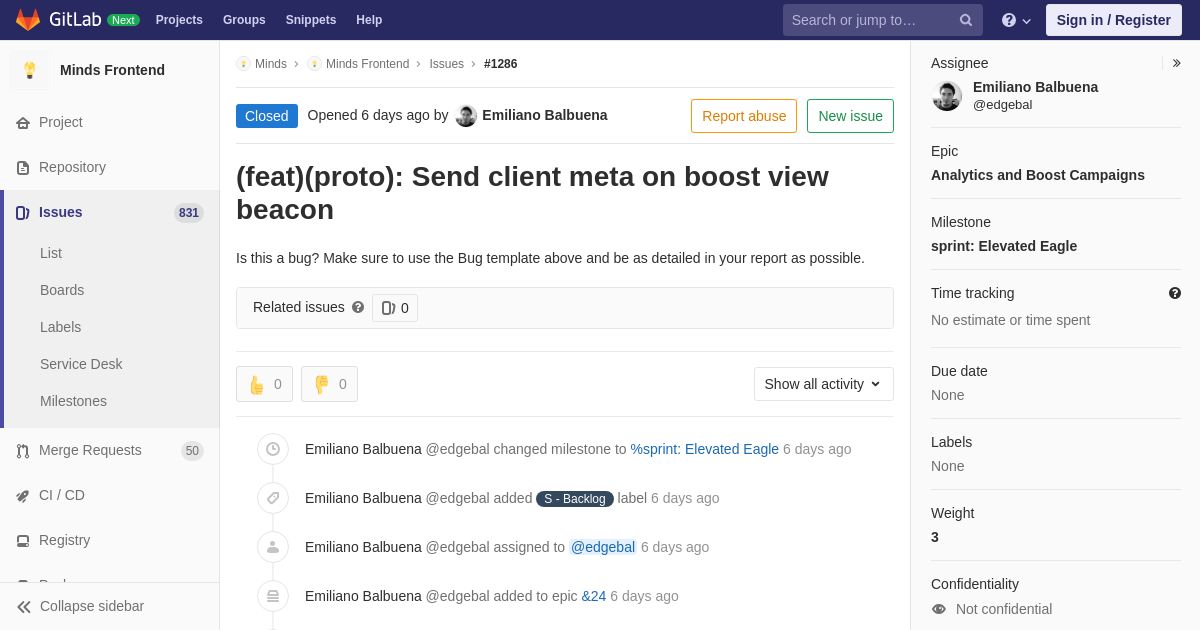Open the Issues breadcrumb link
Screen dimensions: 1200x630
tap(446, 64)
